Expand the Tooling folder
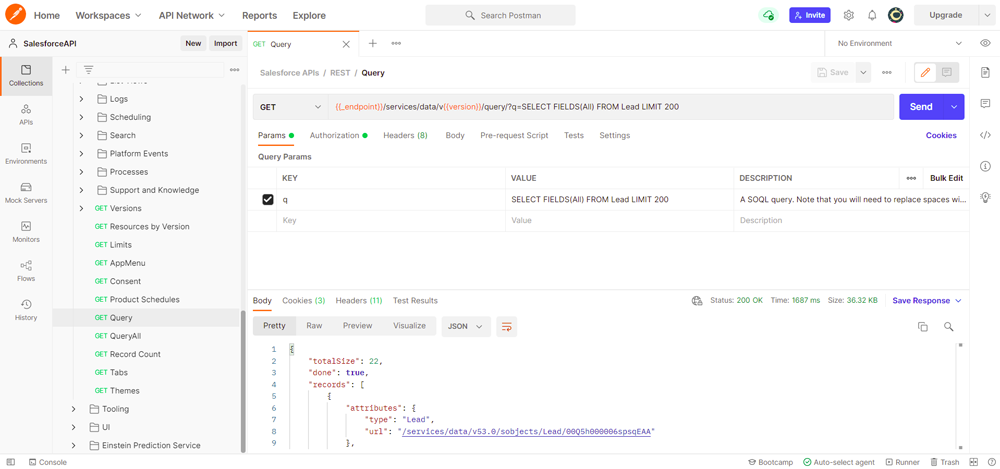Viewport: 1000px width, 469px height. click(x=73, y=409)
